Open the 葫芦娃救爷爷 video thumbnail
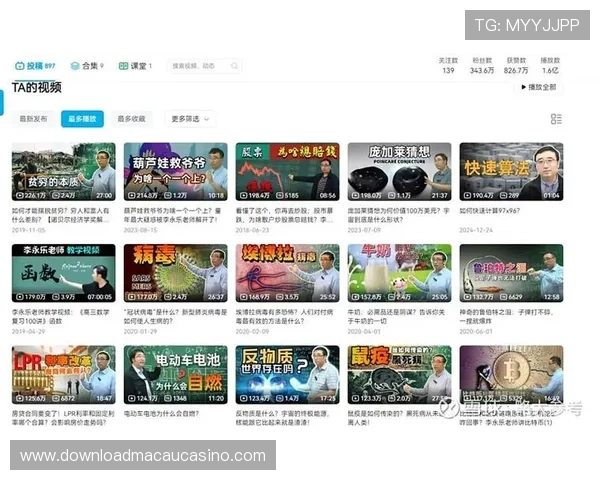600x480 pixels. click(176, 171)
